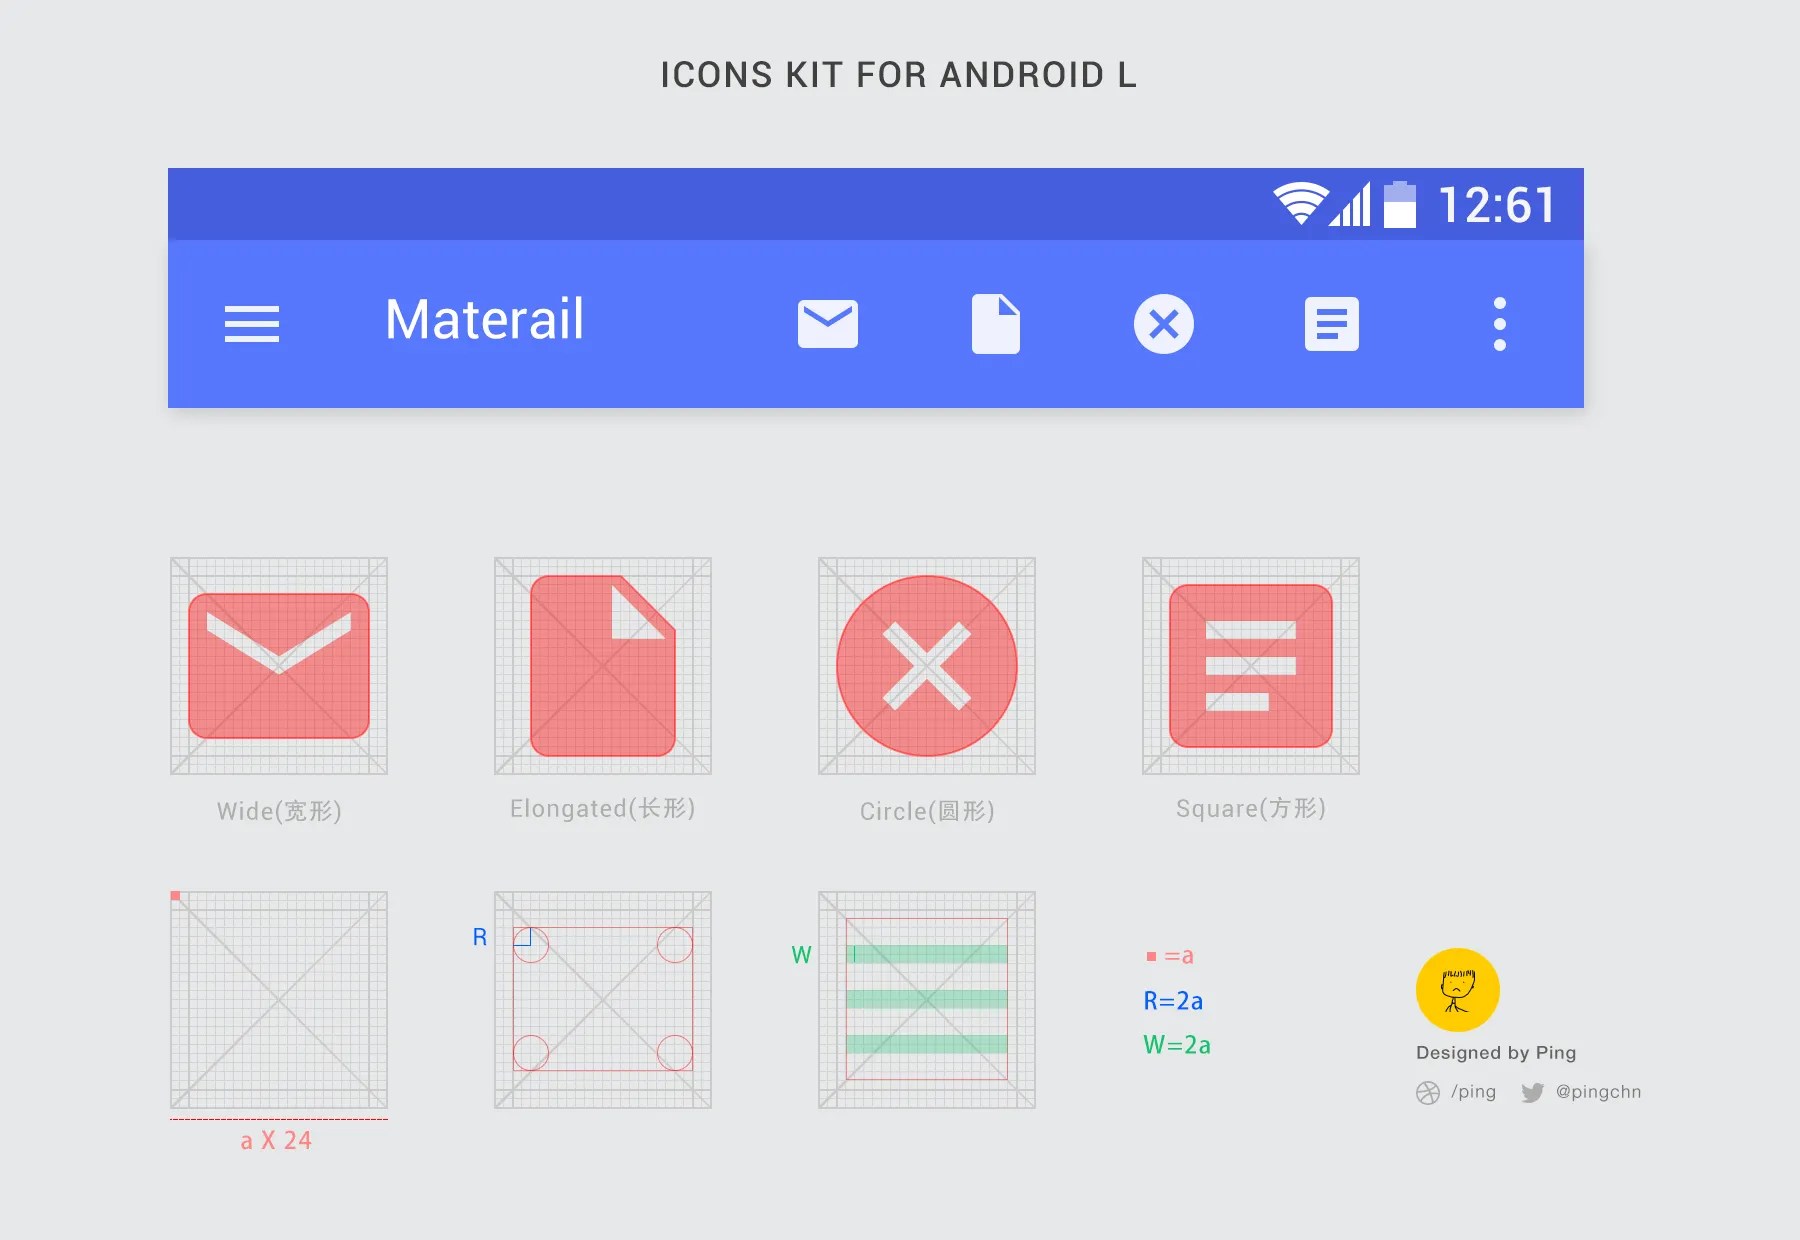Screen dimensions: 1800x1240
Task: Open the hamburger navigation drawer
Action: click(x=252, y=323)
